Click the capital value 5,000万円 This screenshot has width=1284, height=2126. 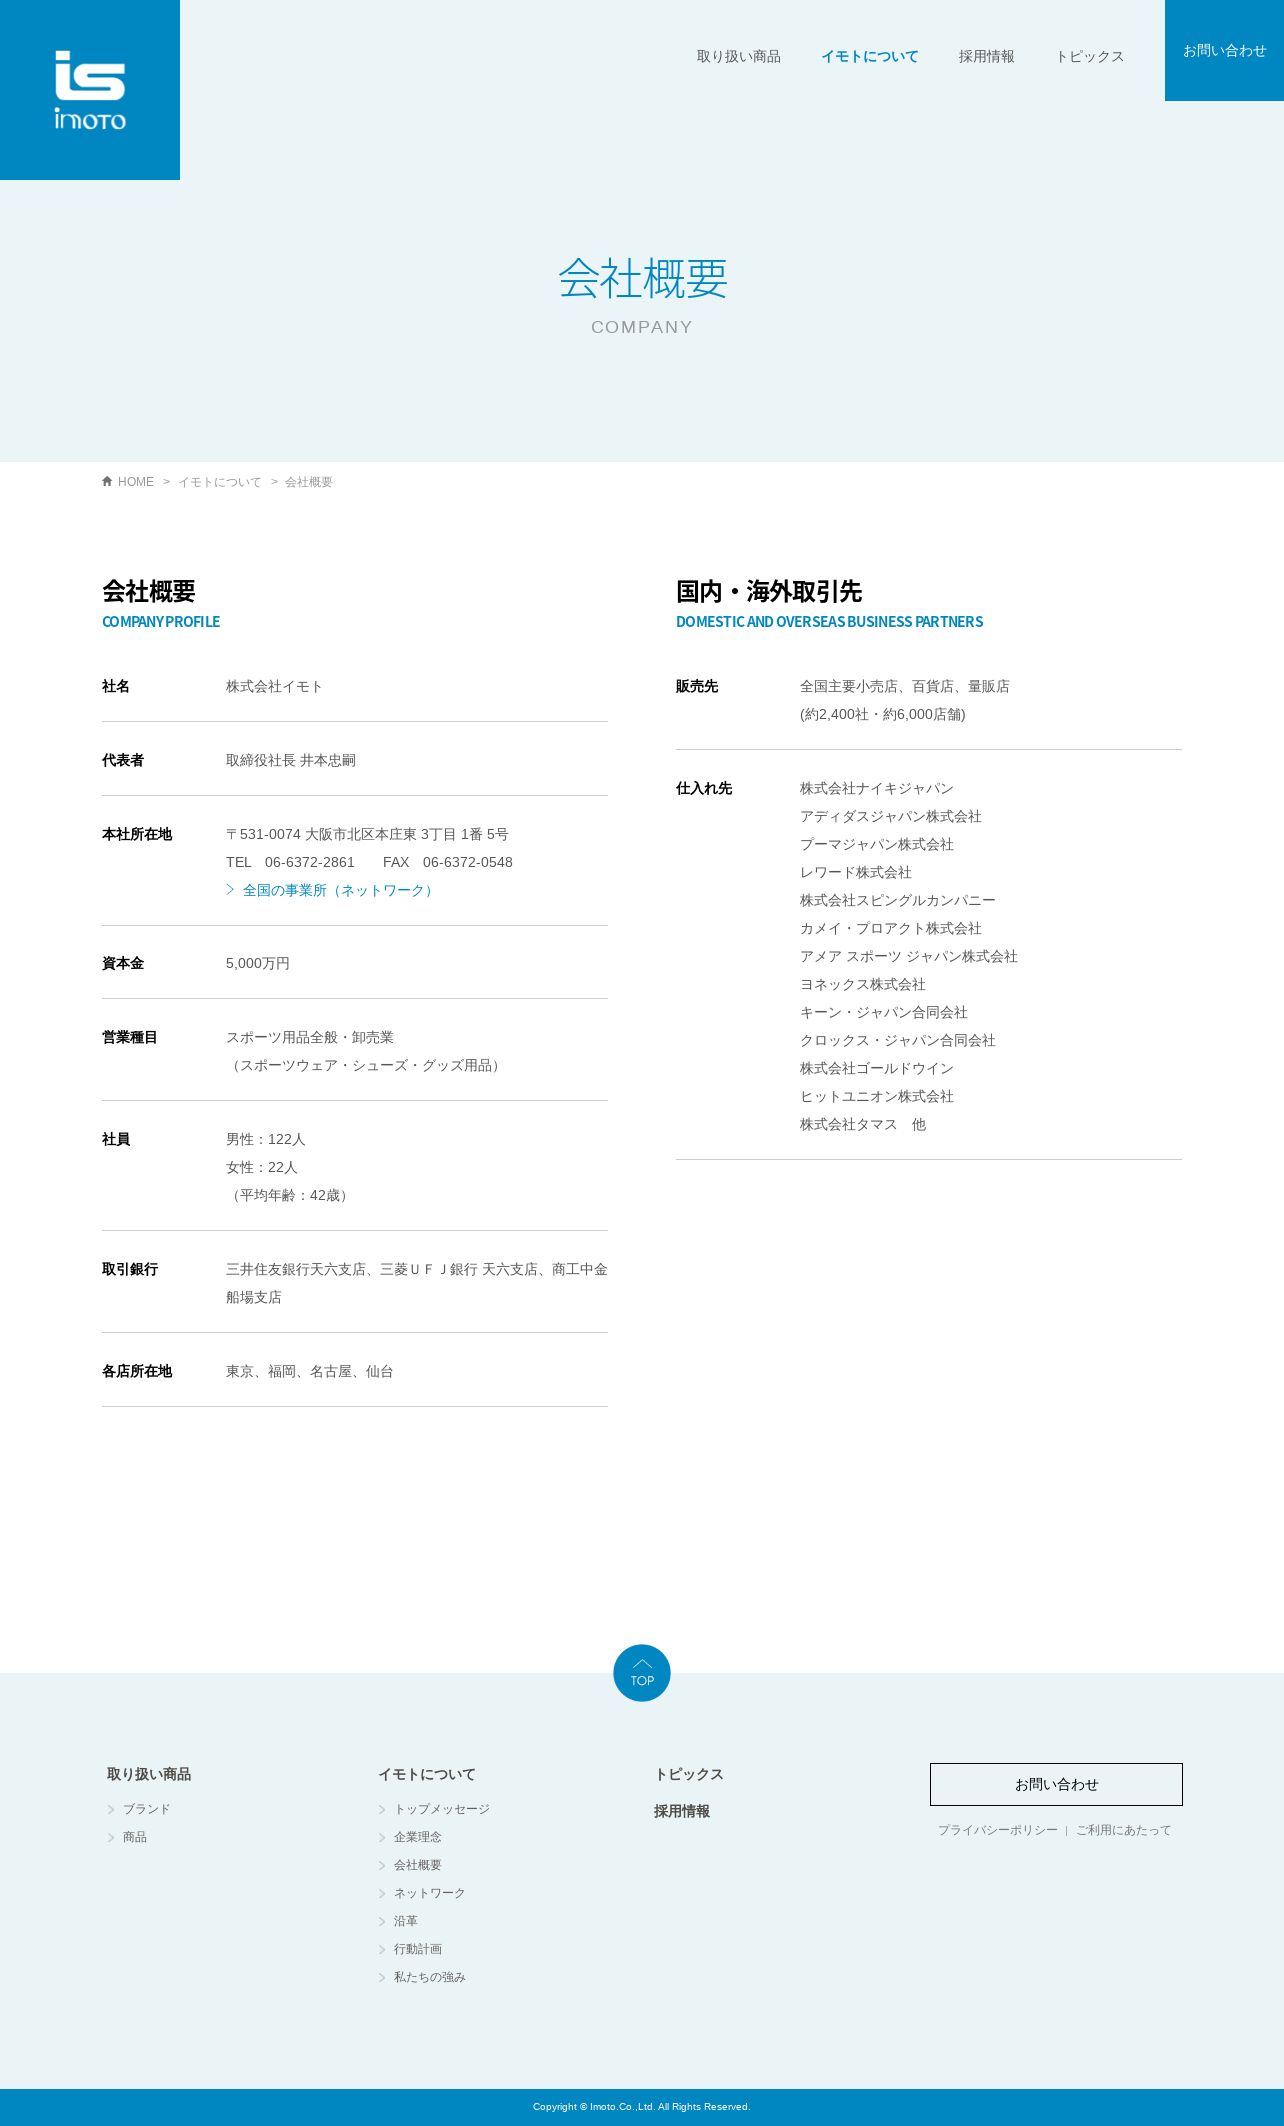[x=258, y=963]
